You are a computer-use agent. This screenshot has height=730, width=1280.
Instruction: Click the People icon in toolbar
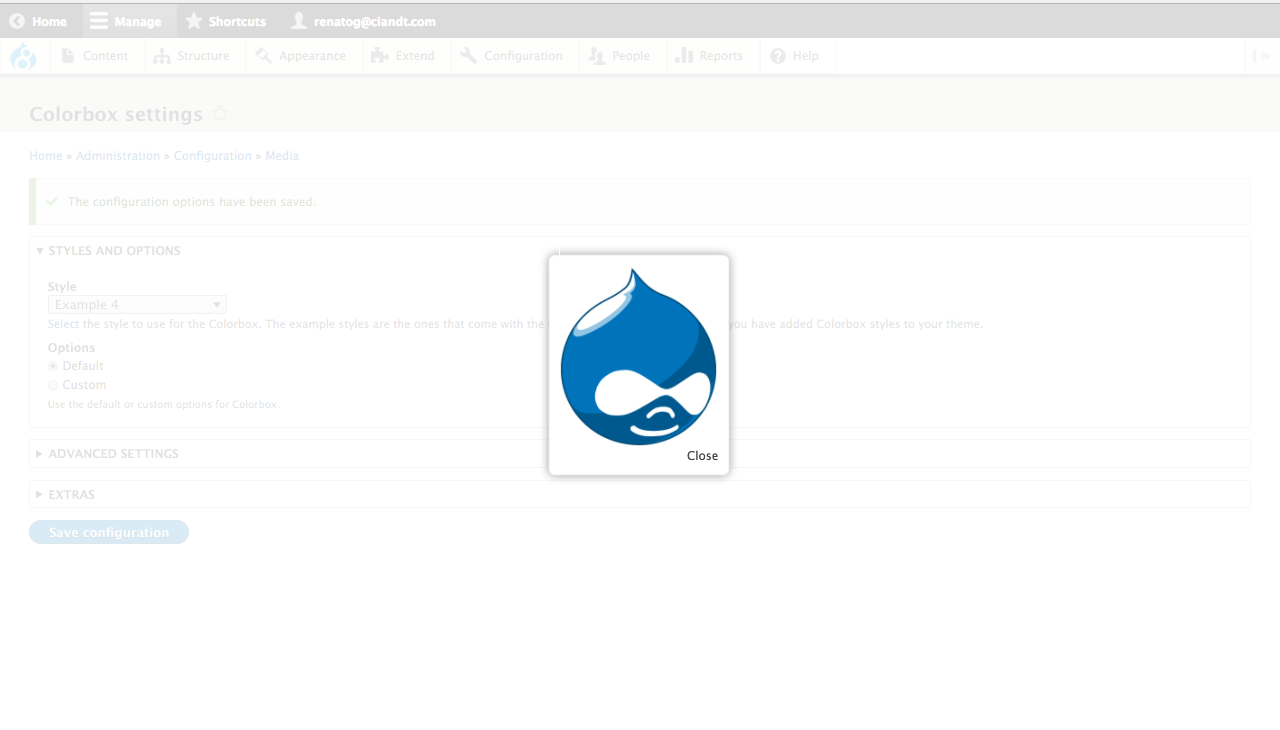(x=597, y=56)
